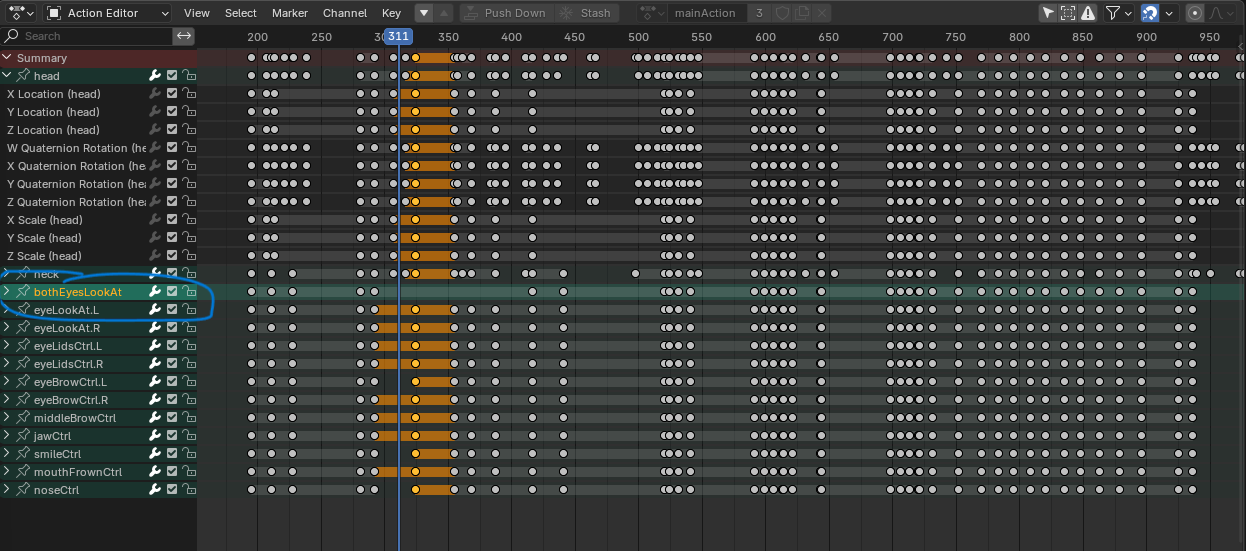Click the action layer down arrow

coord(423,13)
